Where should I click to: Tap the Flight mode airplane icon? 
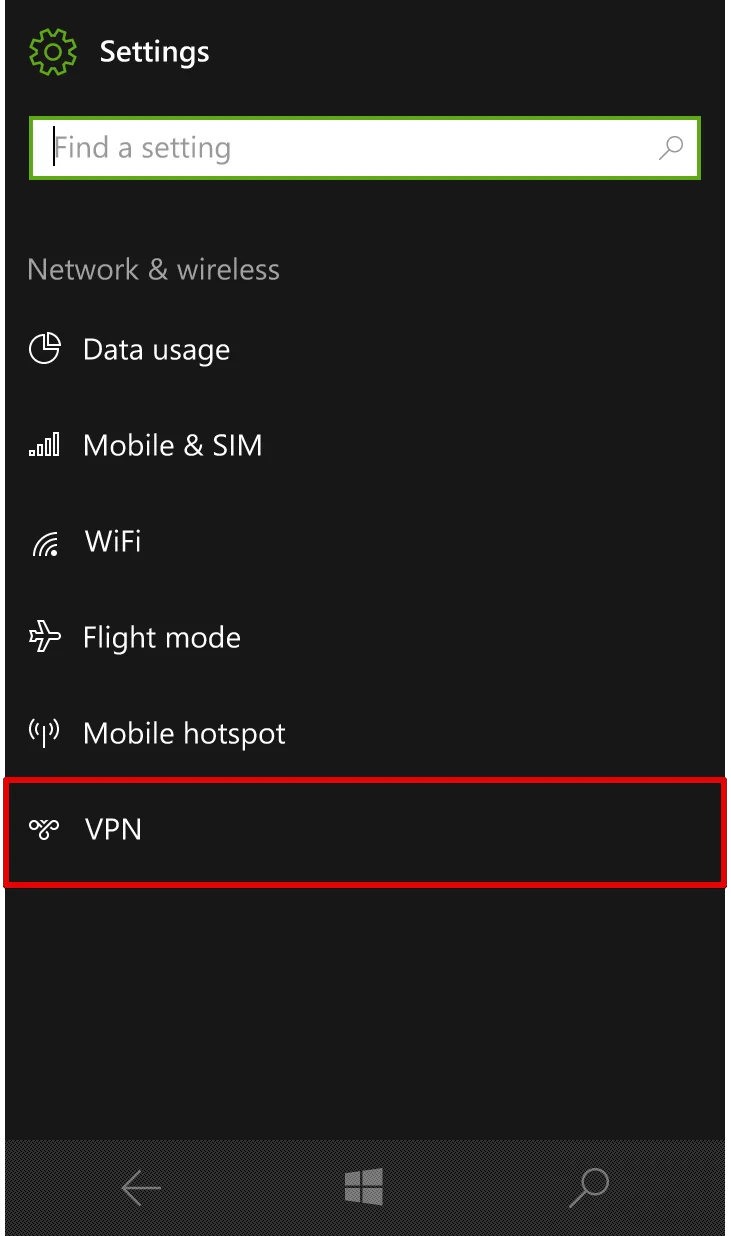[x=44, y=637]
